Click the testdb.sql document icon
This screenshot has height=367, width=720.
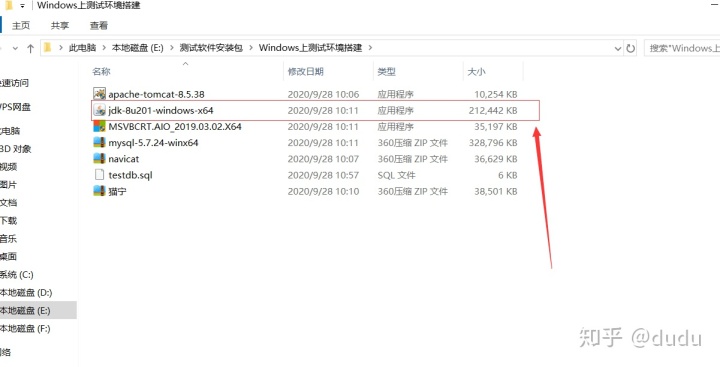pos(100,175)
